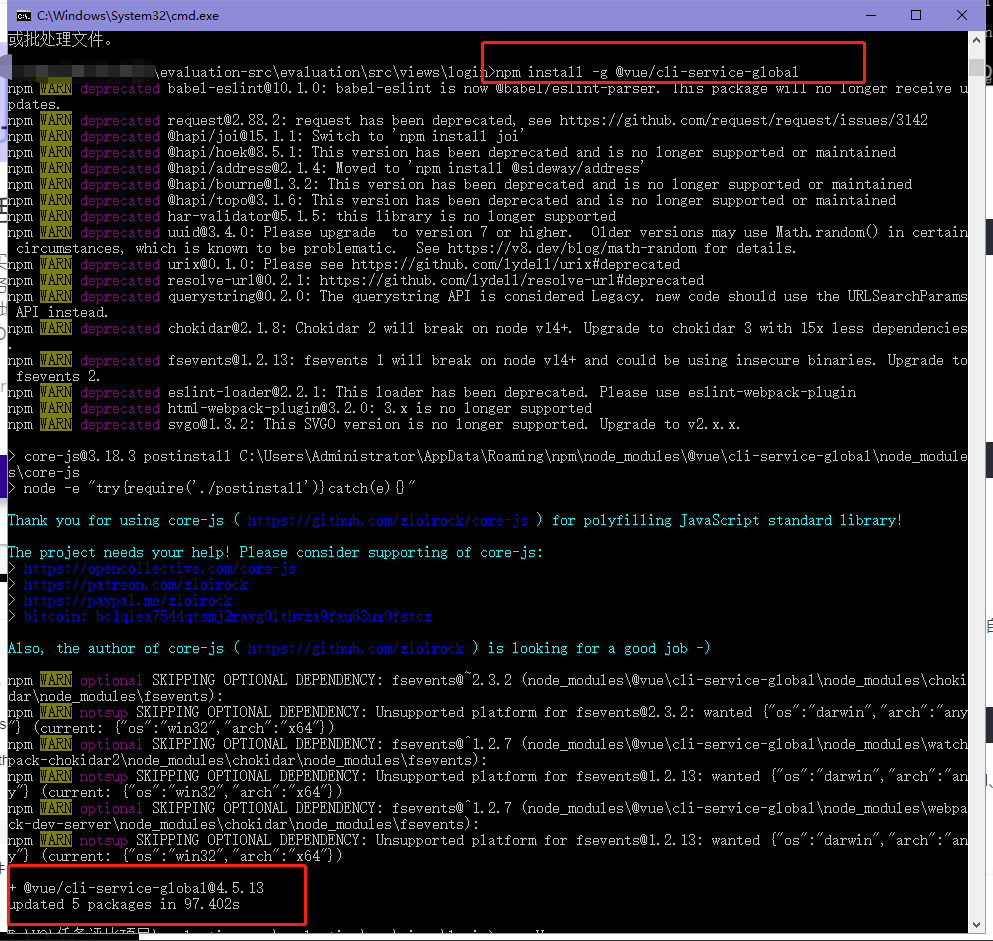Click the opencollective.com/core-js URL
Image resolution: width=993 pixels, height=941 pixels.
[x=160, y=569]
